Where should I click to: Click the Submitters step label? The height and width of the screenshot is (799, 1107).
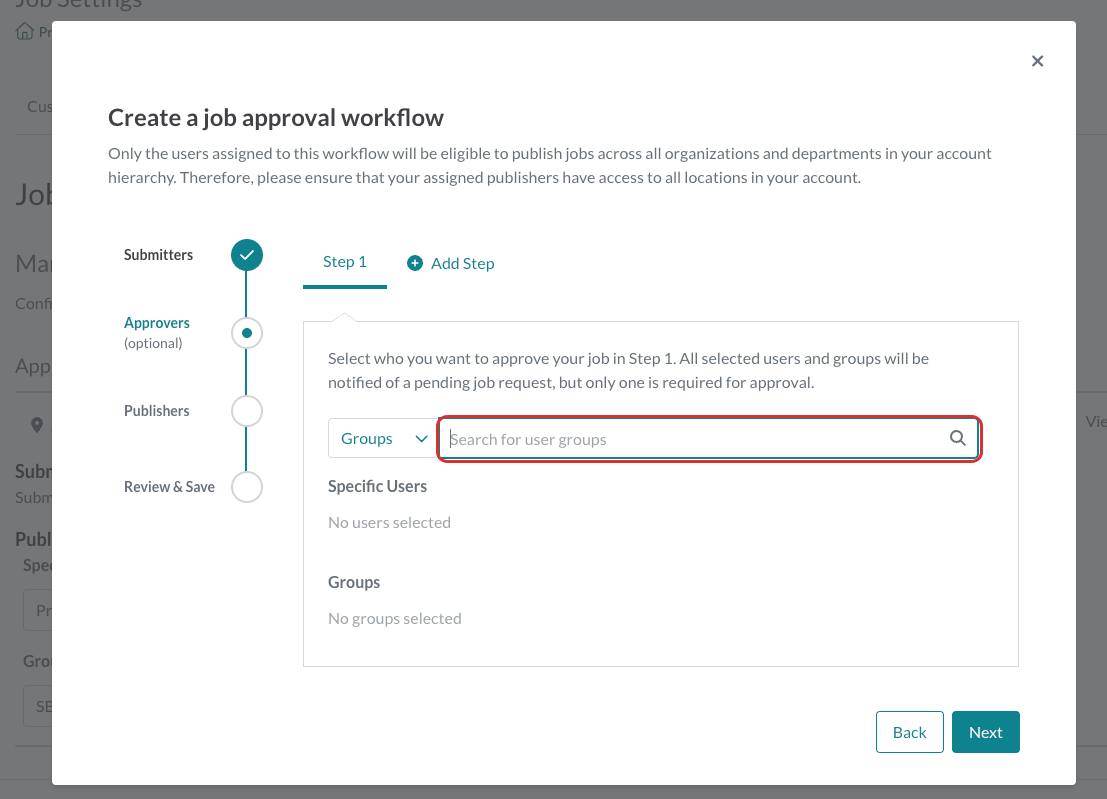coord(158,255)
